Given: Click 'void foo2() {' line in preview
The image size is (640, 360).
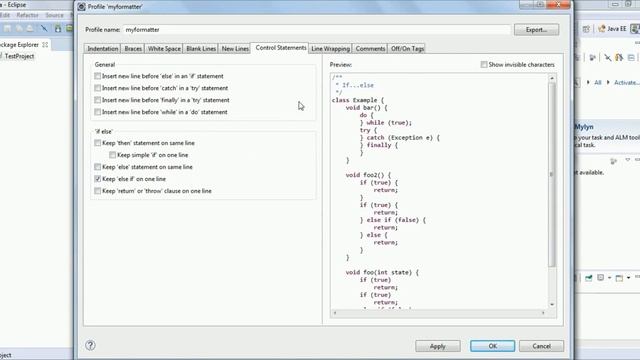Looking at the screenshot, I should click(368, 175).
